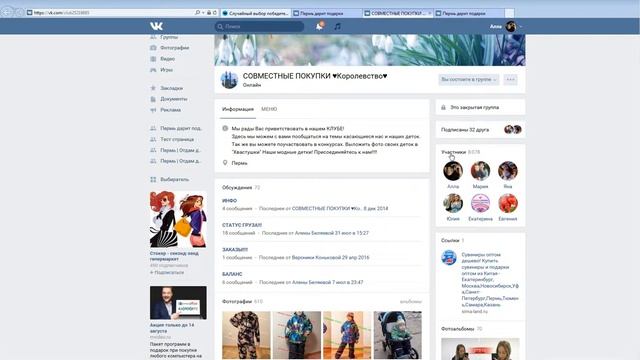Viewport: 640px width, 360px height.
Task: Open member Юлия's avatar
Action: [453, 203]
